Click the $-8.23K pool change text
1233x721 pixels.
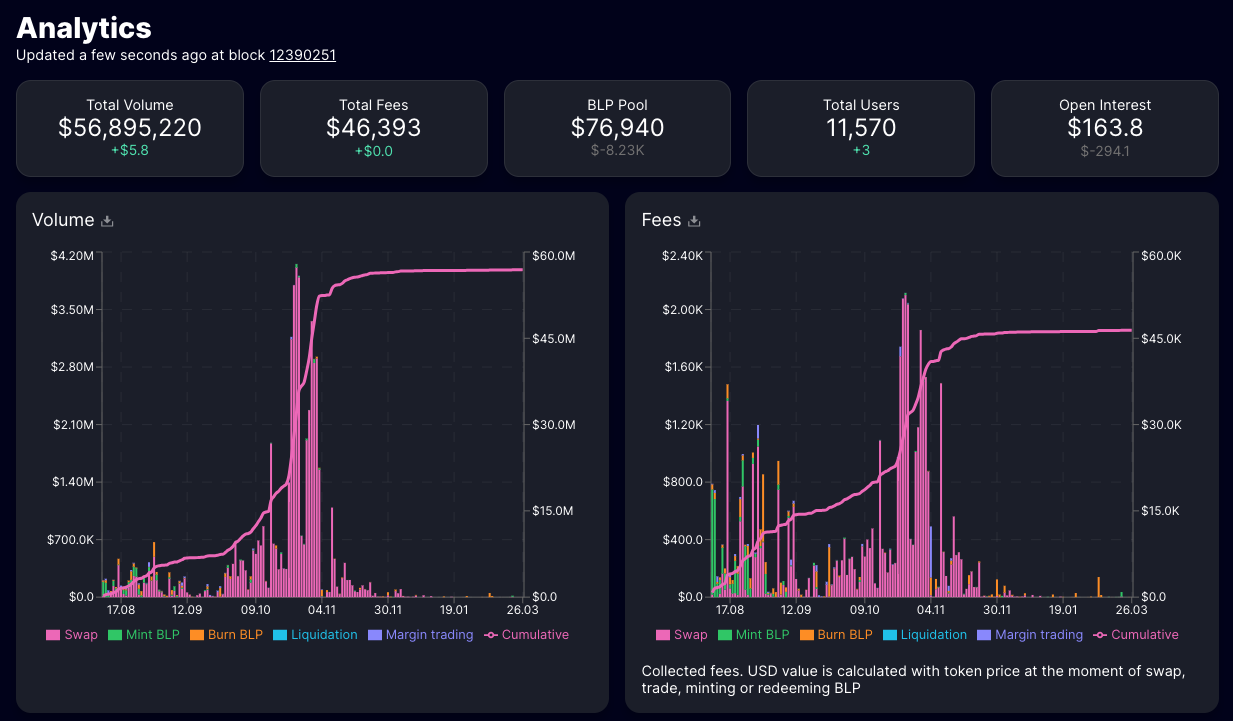click(x=618, y=152)
